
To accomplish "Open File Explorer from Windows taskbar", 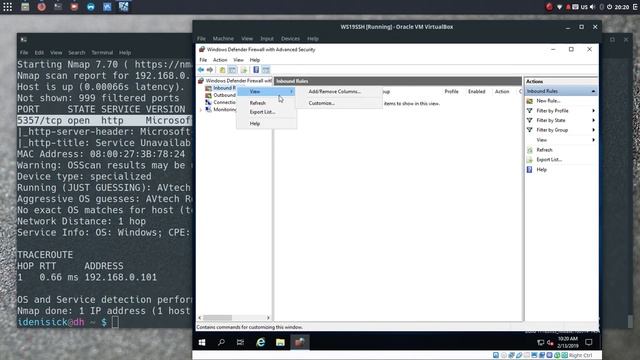I will (x=280, y=342).
